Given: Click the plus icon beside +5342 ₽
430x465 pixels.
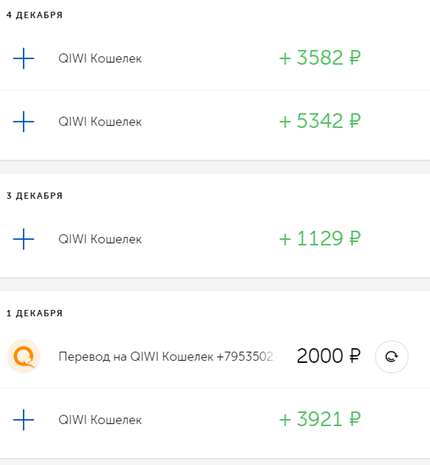Looking at the screenshot, I should [23, 122].
